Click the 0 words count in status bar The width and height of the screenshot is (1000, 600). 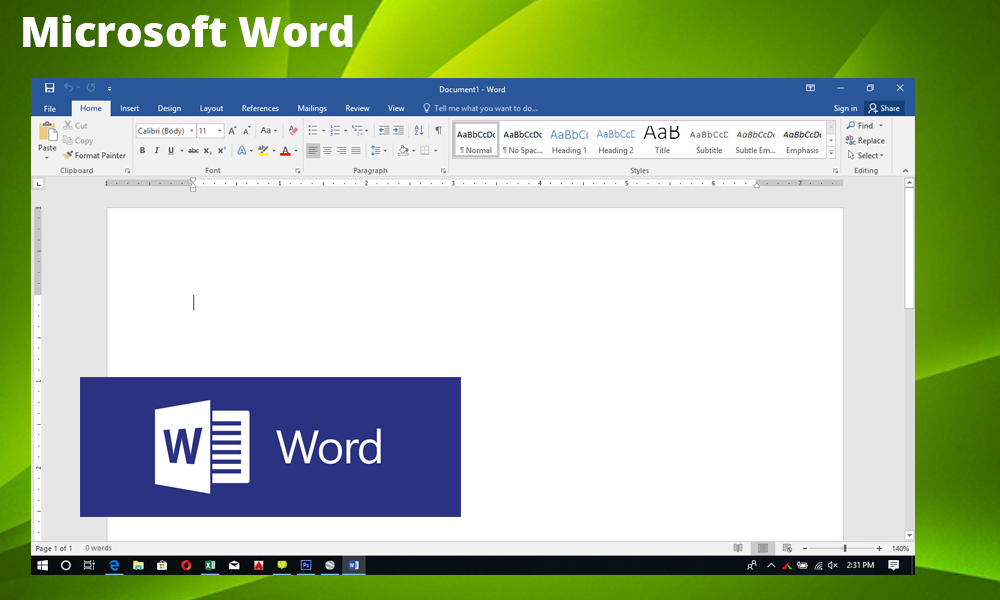98,548
